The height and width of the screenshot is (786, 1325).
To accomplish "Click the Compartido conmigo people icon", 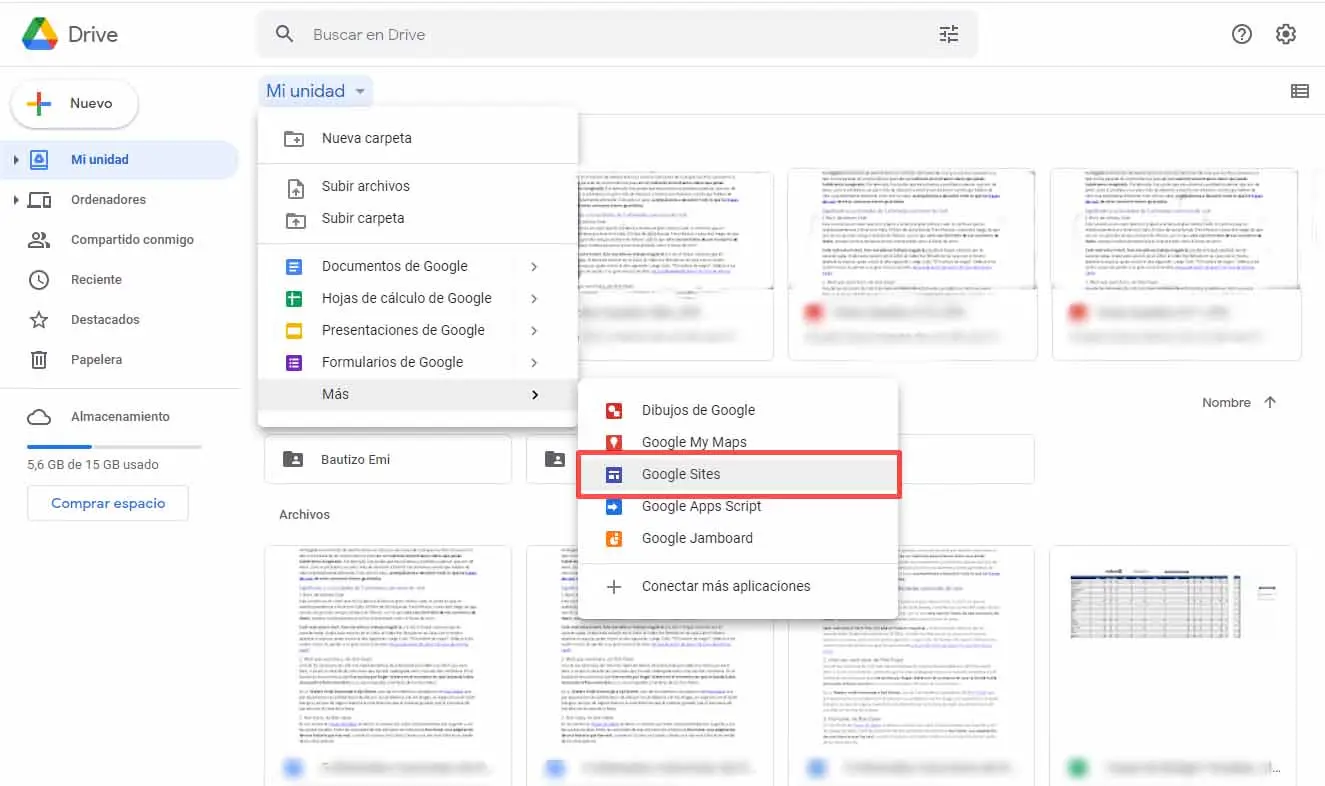I will [39, 240].
